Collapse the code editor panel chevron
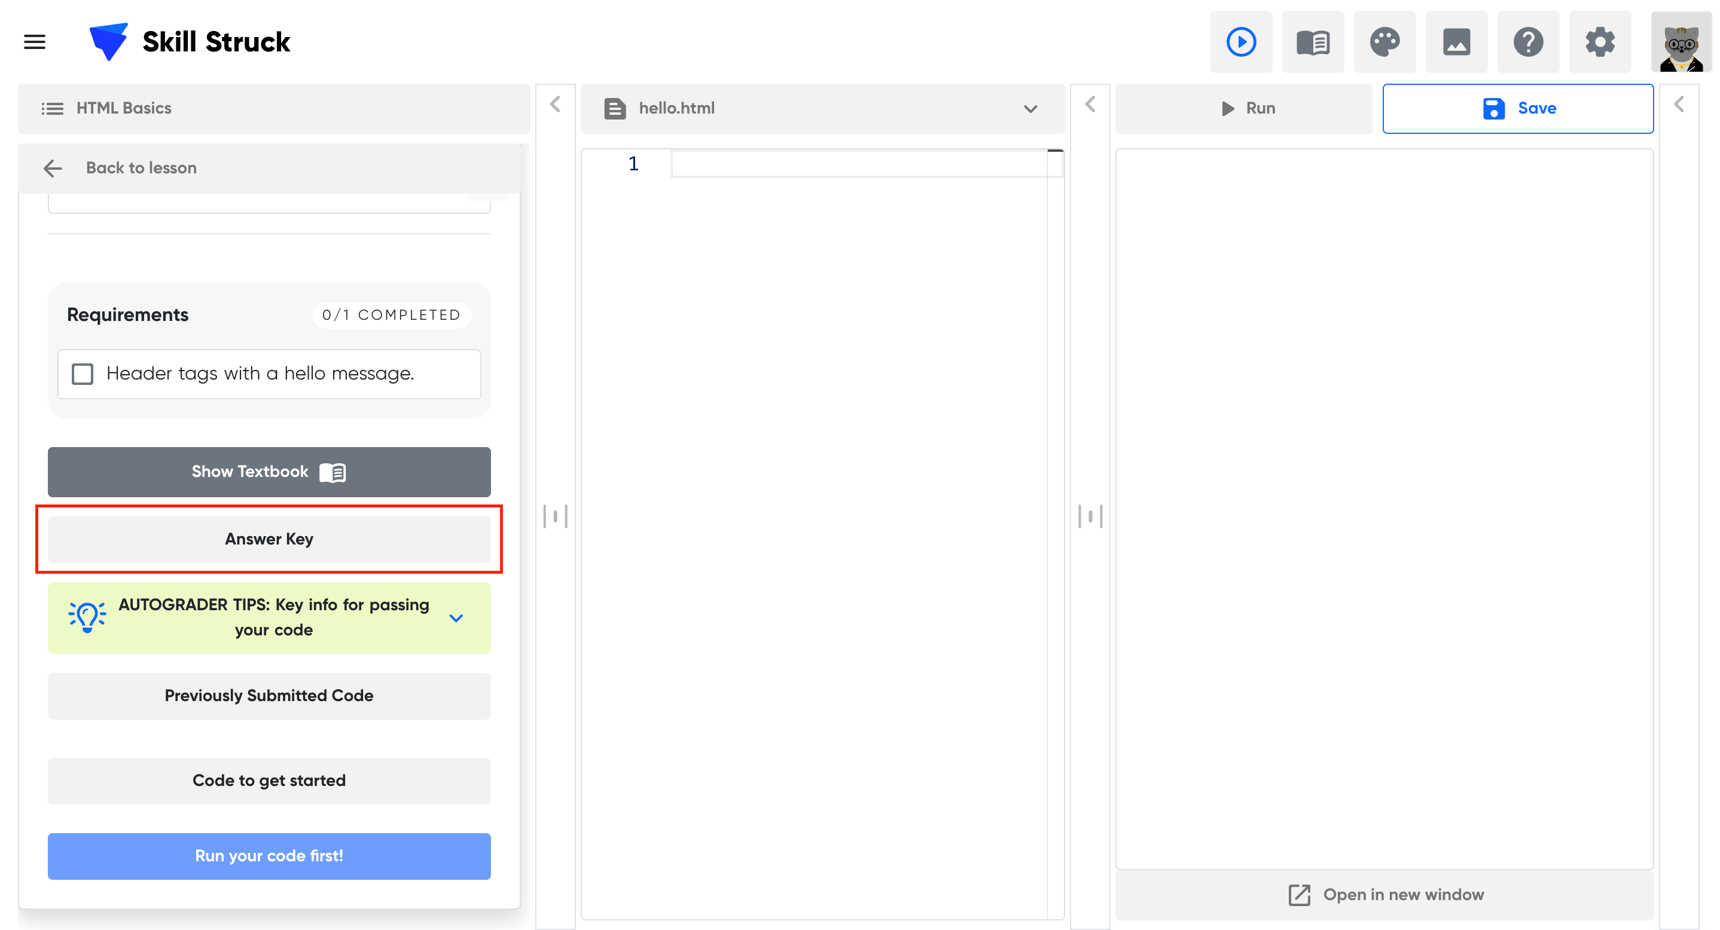The height and width of the screenshot is (930, 1720). [1090, 105]
